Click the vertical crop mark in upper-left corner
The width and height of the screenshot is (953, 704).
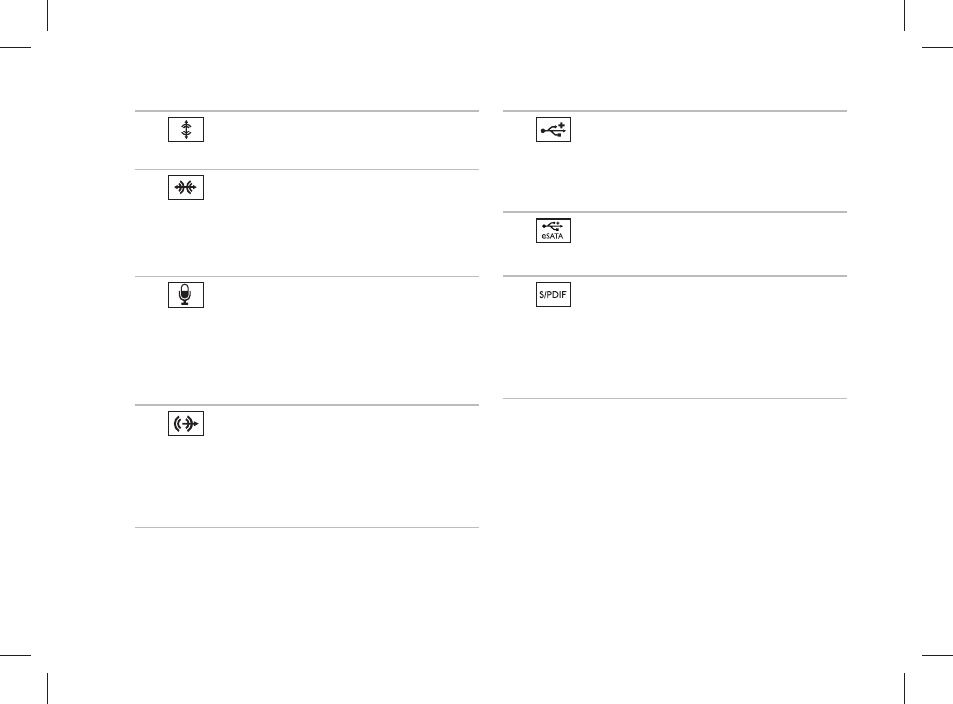coord(47,15)
